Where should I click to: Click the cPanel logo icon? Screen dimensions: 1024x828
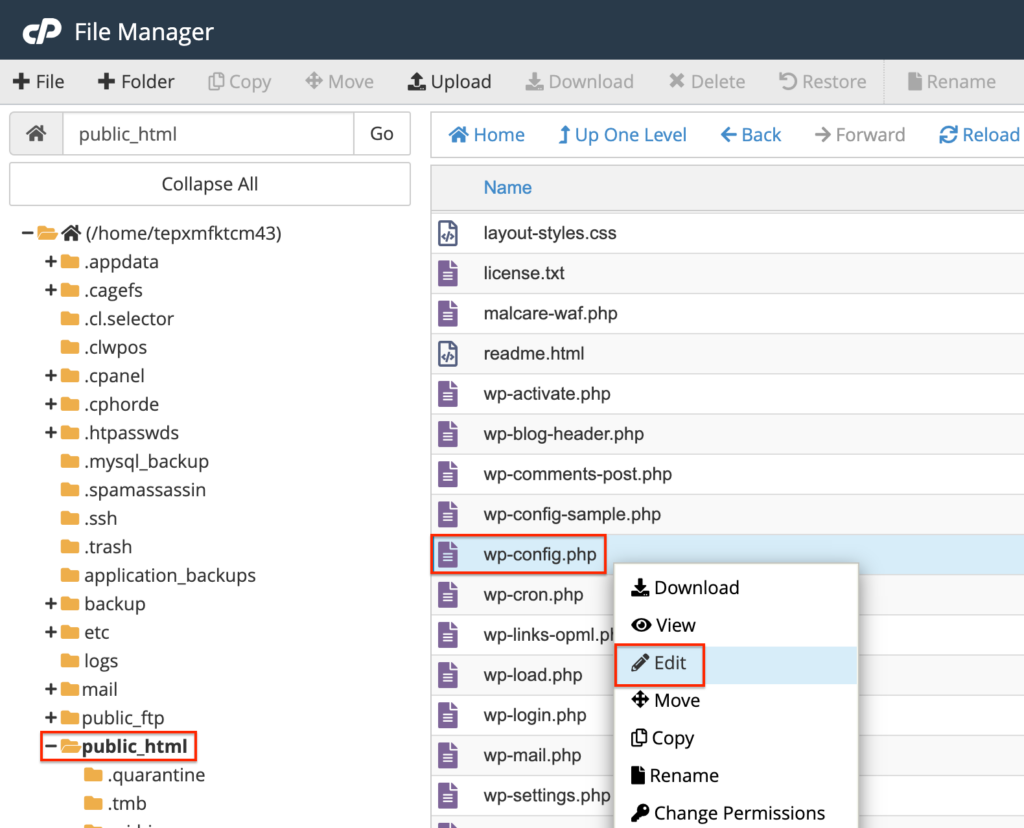(42, 31)
